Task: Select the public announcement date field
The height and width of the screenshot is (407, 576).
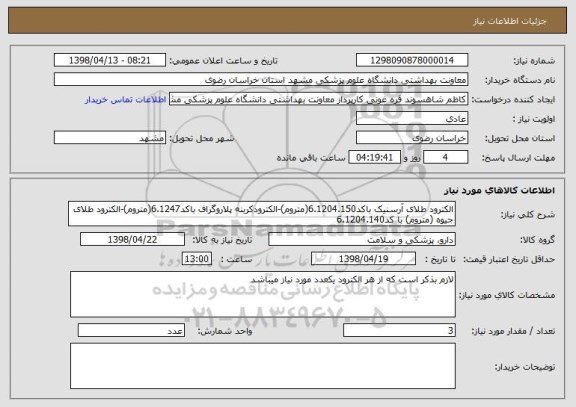Action: [110, 60]
